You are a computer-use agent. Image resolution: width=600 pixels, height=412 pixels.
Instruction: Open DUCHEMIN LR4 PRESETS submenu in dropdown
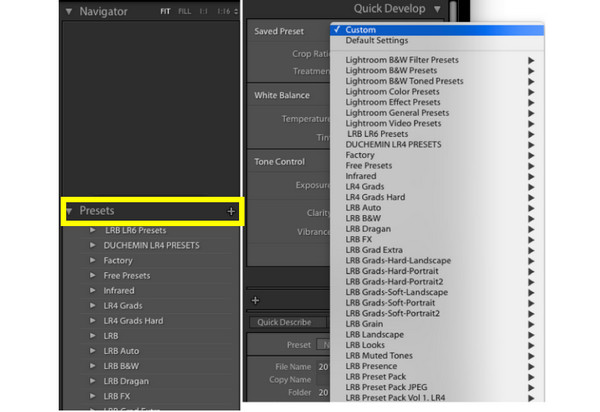(x=437, y=145)
